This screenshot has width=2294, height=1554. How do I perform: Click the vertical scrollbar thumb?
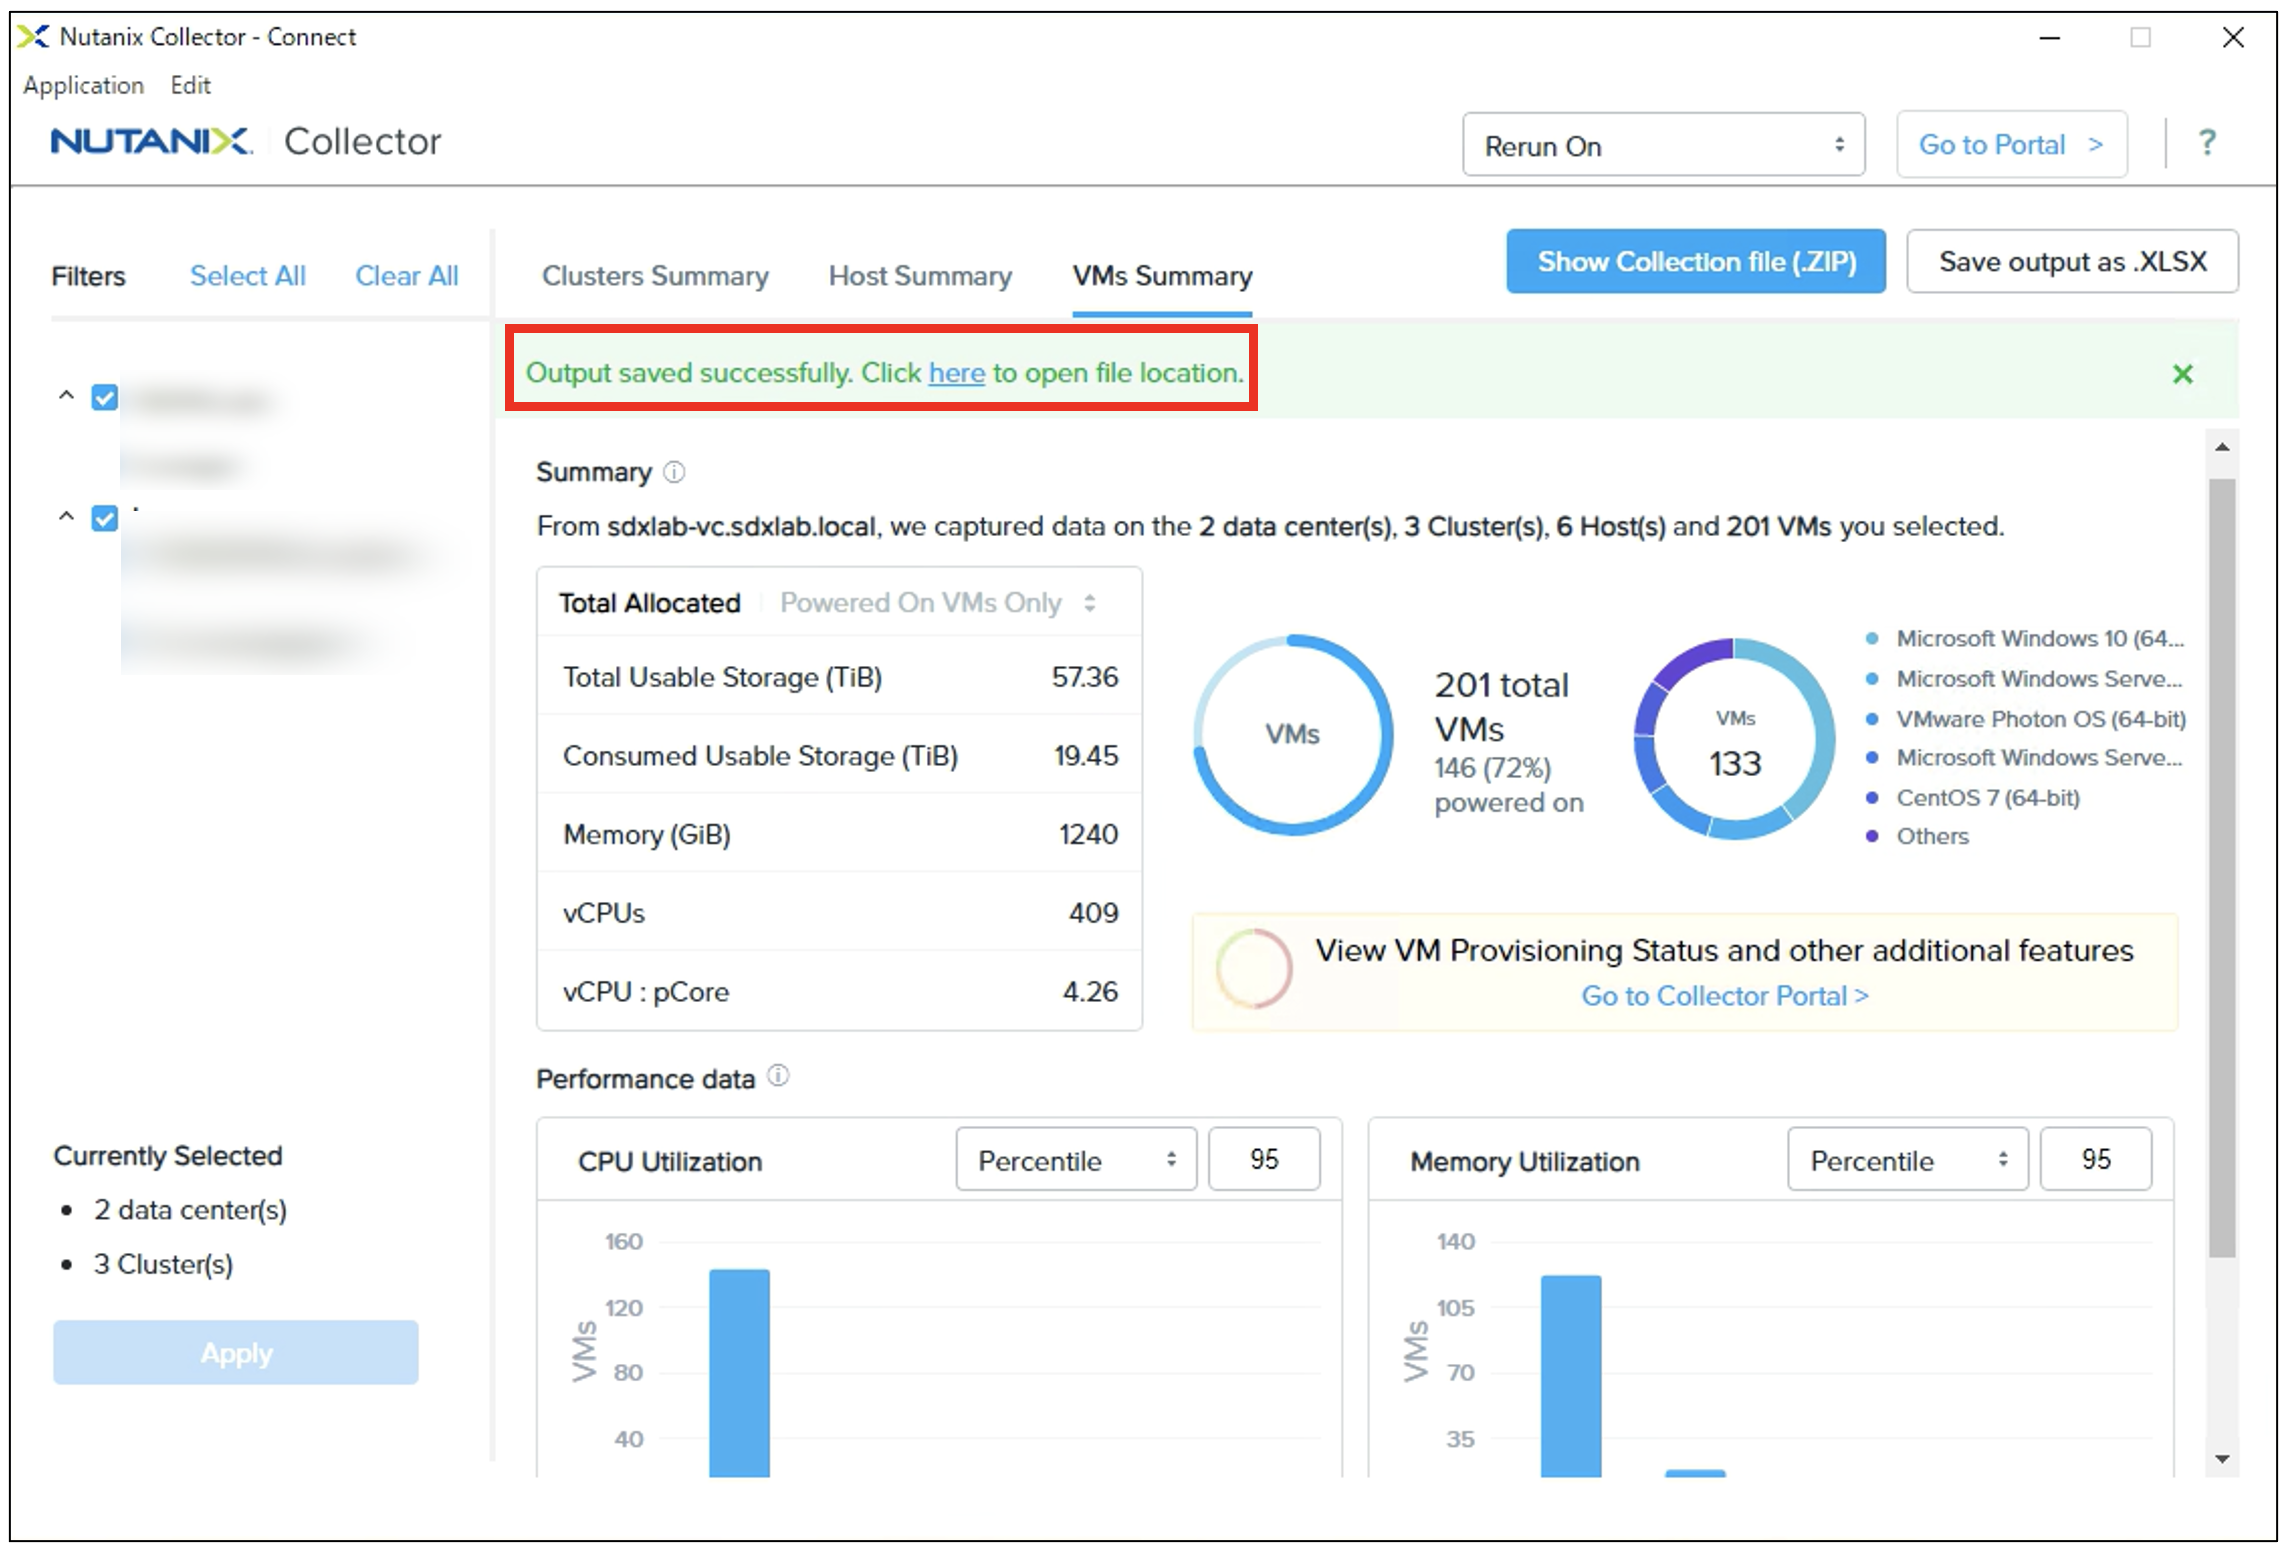[x=2222, y=868]
